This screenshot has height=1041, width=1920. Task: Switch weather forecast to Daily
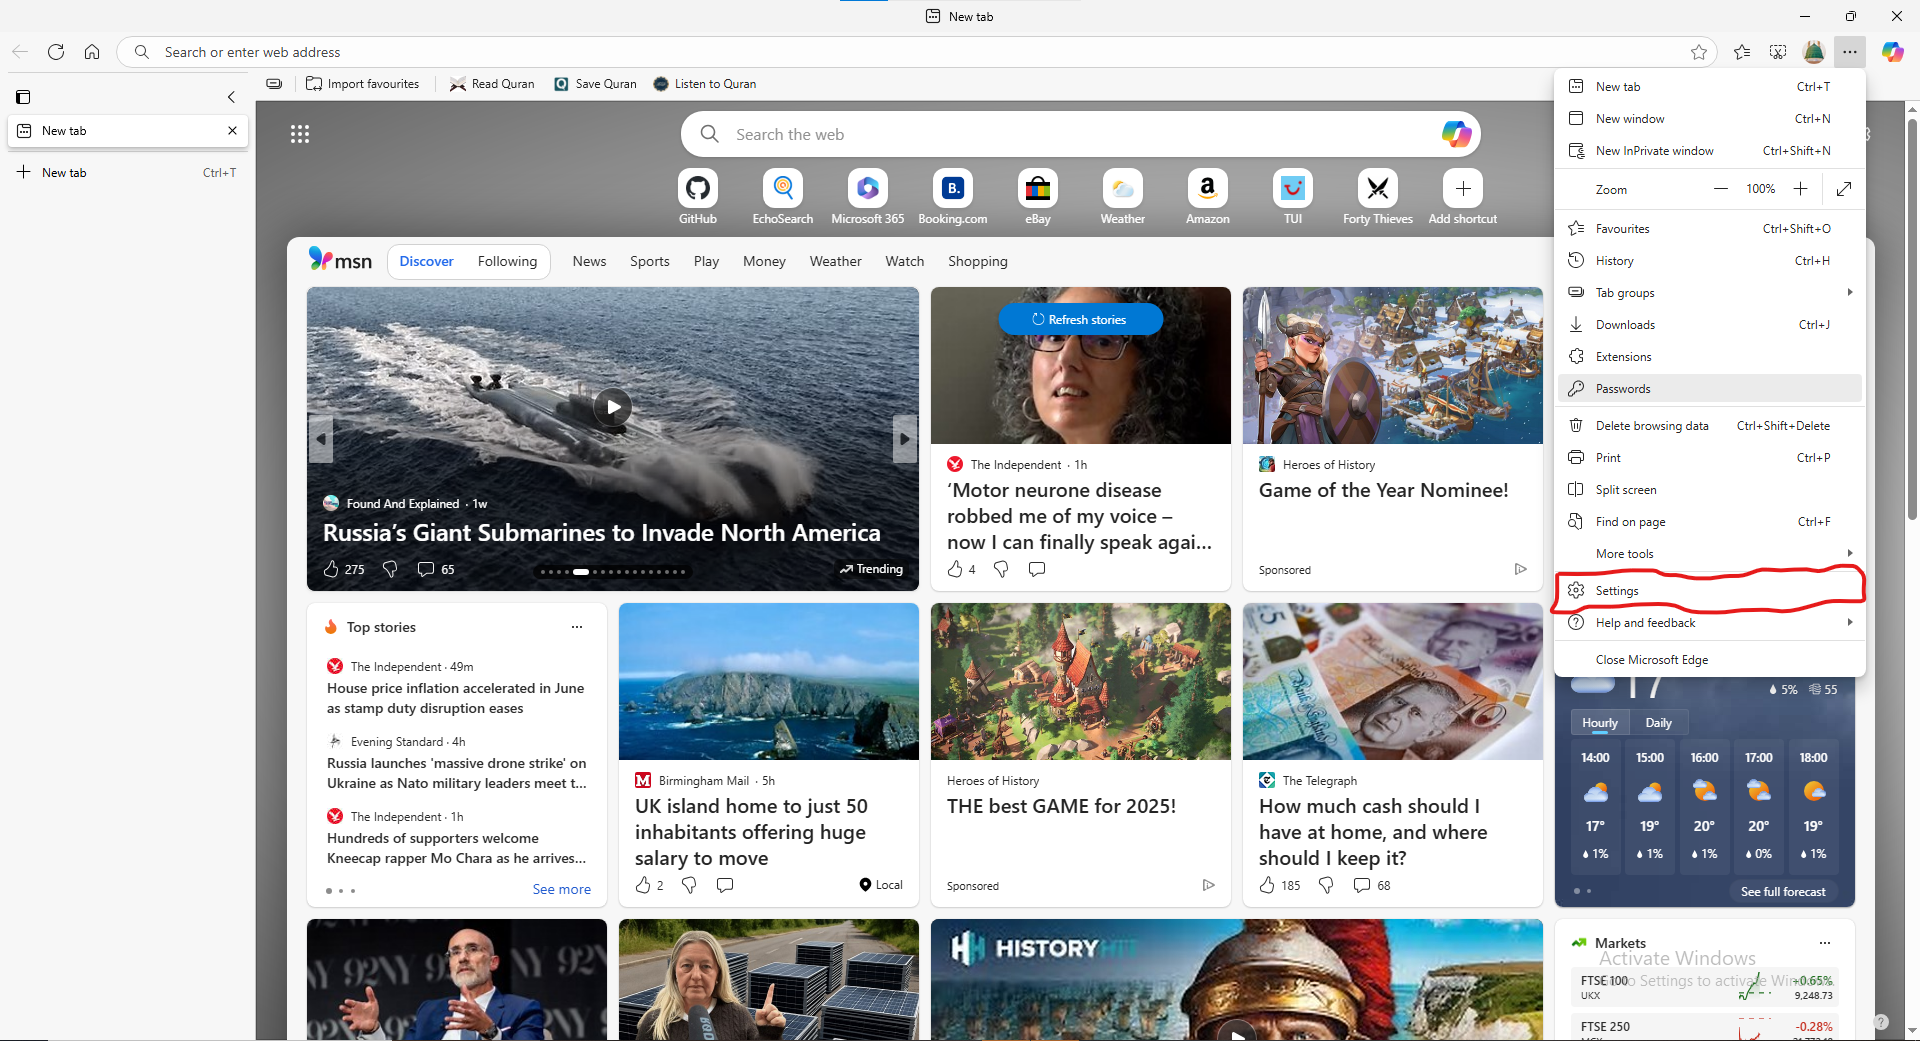[x=1658, y=723]
